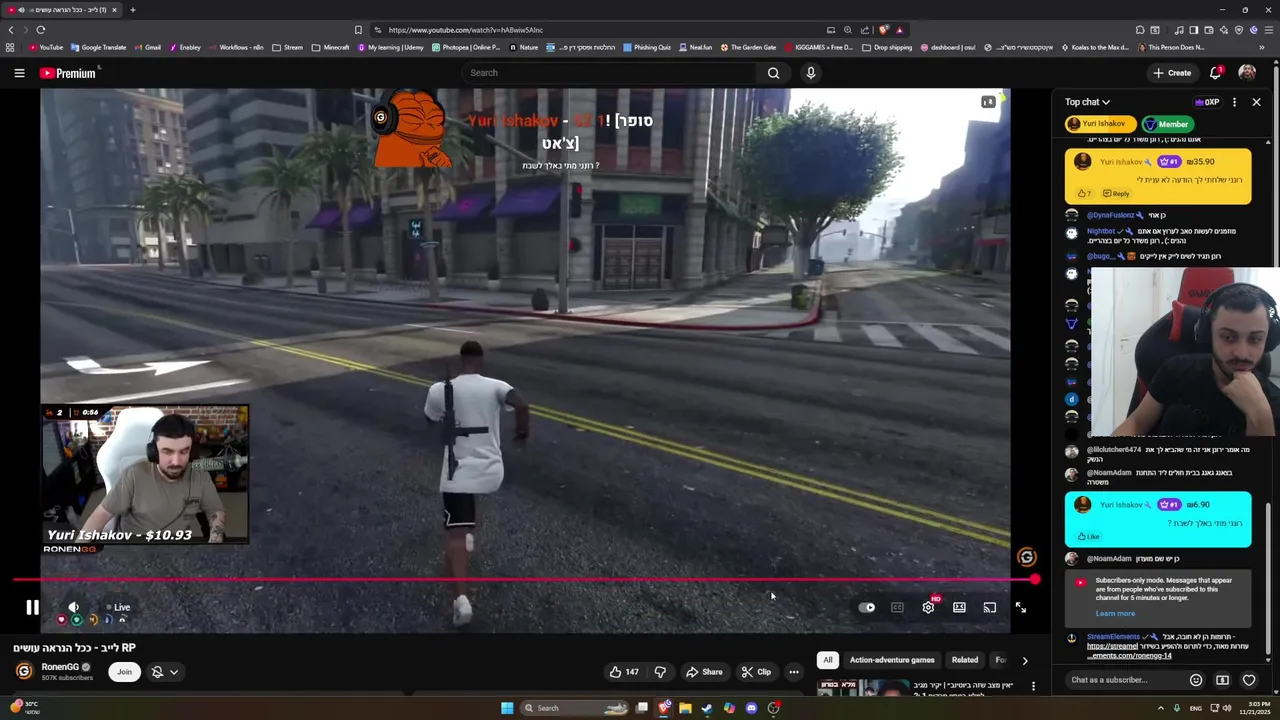Focus the YouTube Search box

[x=610, y=73]
